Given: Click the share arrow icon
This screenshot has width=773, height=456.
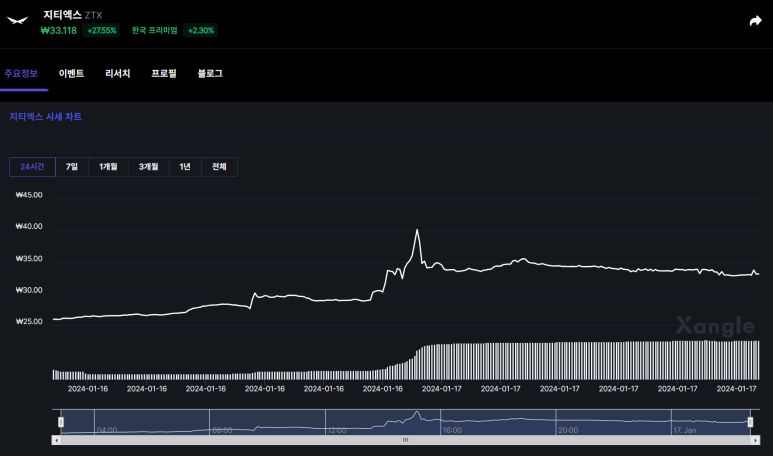Looking at the screenshot, I should point(755,21).
